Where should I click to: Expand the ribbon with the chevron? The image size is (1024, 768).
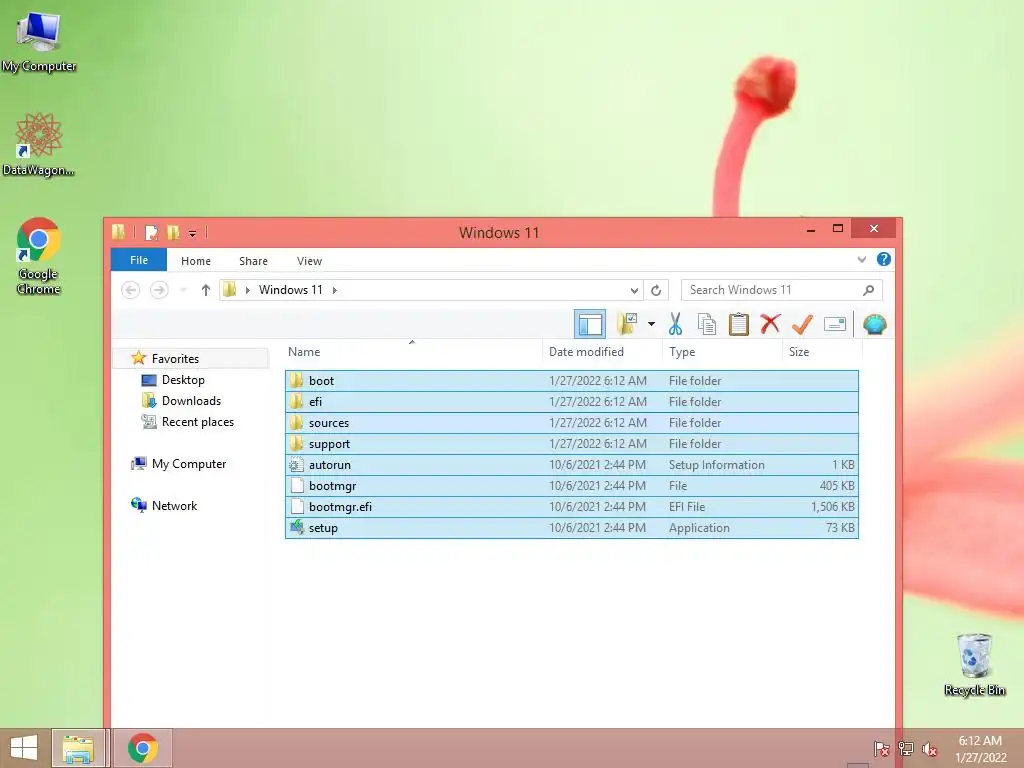(x=861, y=259)
